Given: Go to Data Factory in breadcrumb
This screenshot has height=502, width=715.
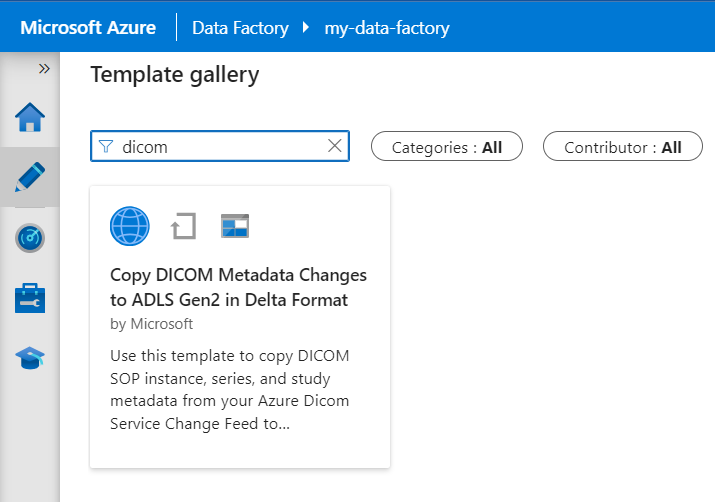Looking at the screenshot, I should coord(240,27).
